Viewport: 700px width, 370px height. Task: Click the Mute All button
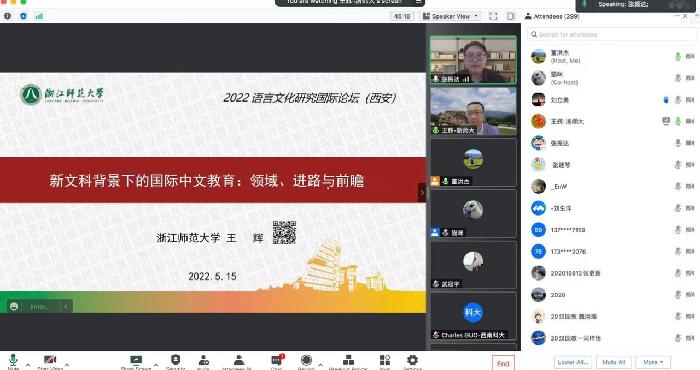613,362
